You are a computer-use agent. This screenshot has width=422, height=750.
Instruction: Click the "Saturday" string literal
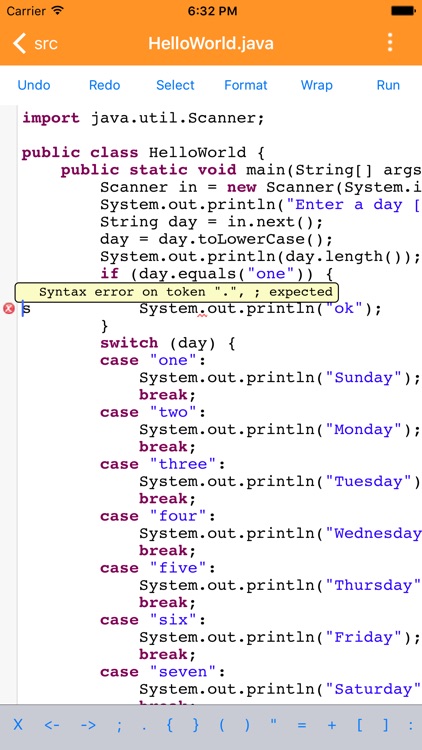[x=373, y=689]
